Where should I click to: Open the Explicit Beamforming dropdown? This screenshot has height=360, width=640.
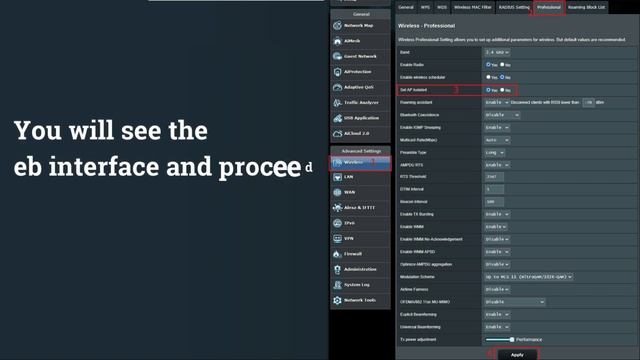(497, 315)
